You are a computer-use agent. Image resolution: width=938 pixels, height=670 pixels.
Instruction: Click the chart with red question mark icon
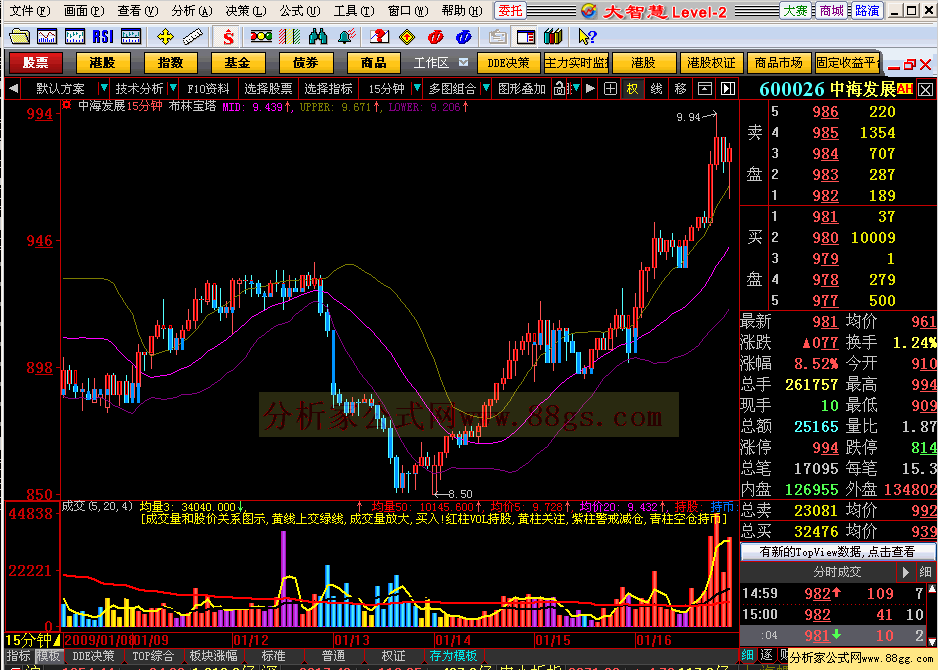379,37
